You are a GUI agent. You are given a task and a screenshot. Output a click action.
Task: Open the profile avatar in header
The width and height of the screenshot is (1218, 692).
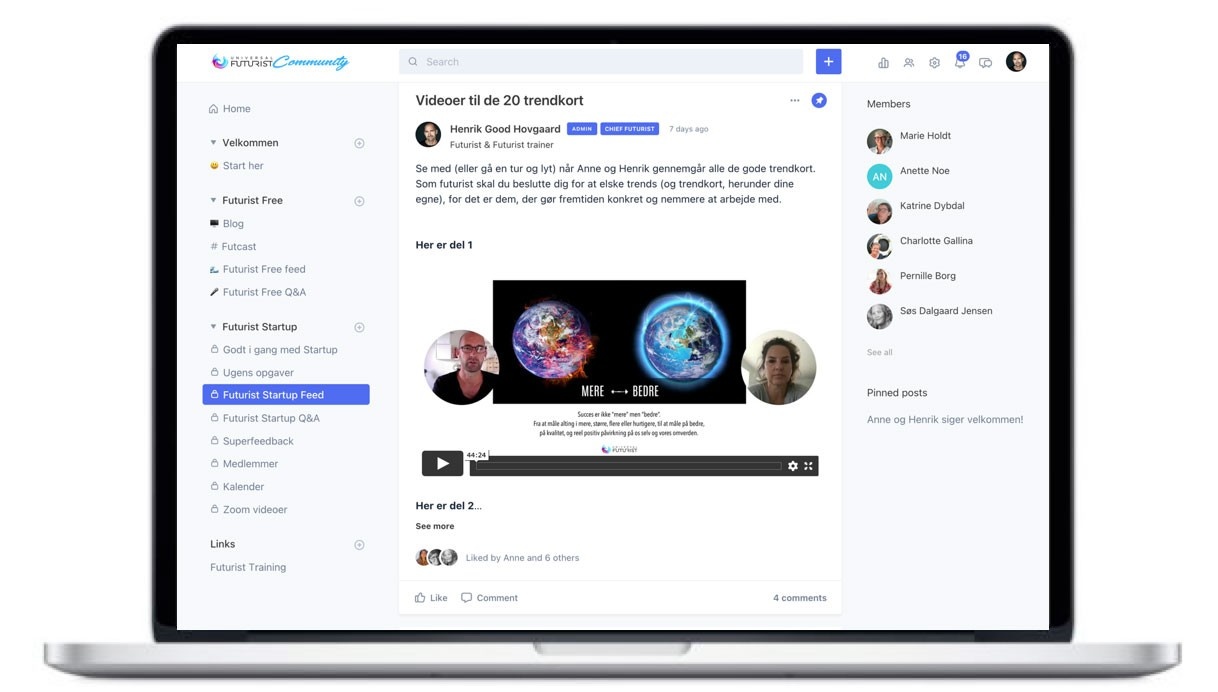tap(1016, 62)
